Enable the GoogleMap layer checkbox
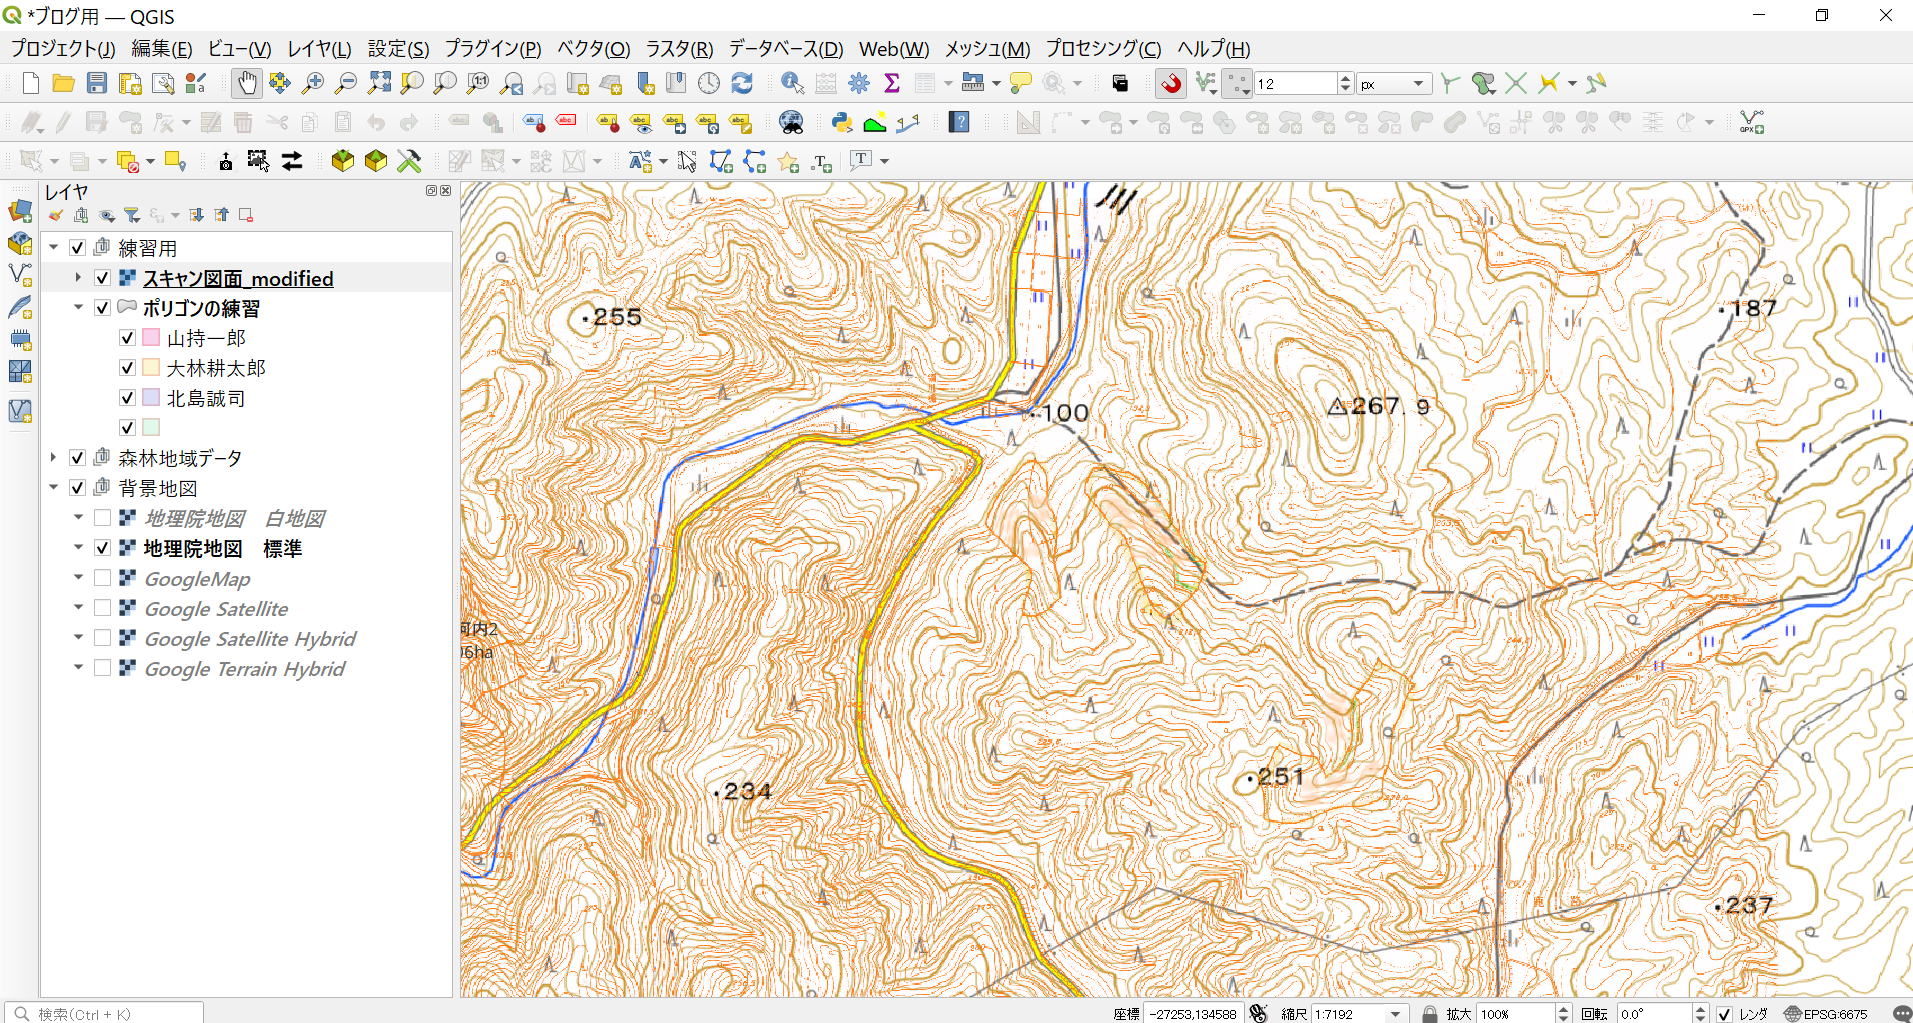This screenshot has width=1913, height=1023. pyautogui.click(x=102, y=578)
